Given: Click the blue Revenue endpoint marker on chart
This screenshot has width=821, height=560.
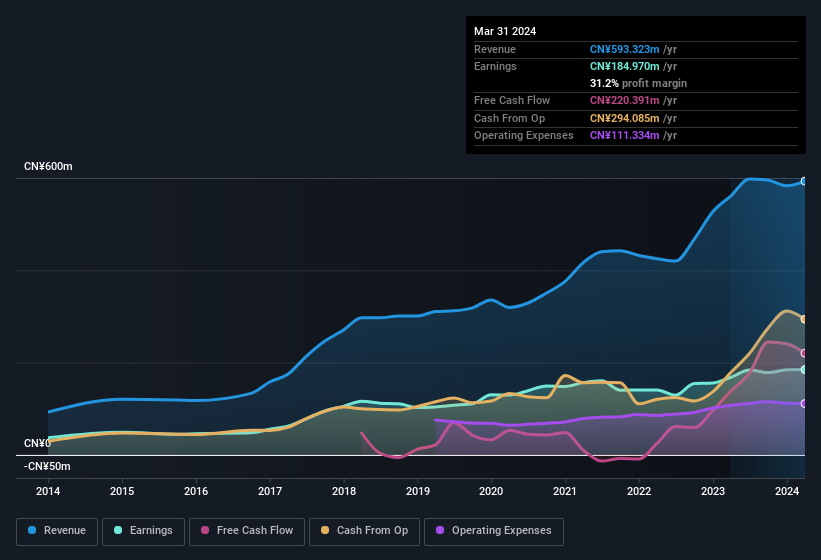Looking at the screenshot, I should (803, 181).
